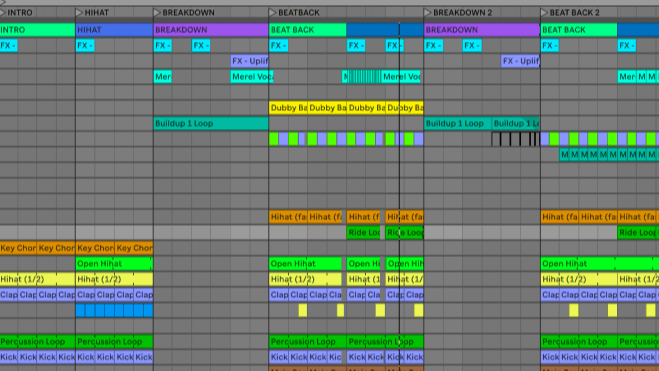Select the first Key Chords clip

point(18,248)
